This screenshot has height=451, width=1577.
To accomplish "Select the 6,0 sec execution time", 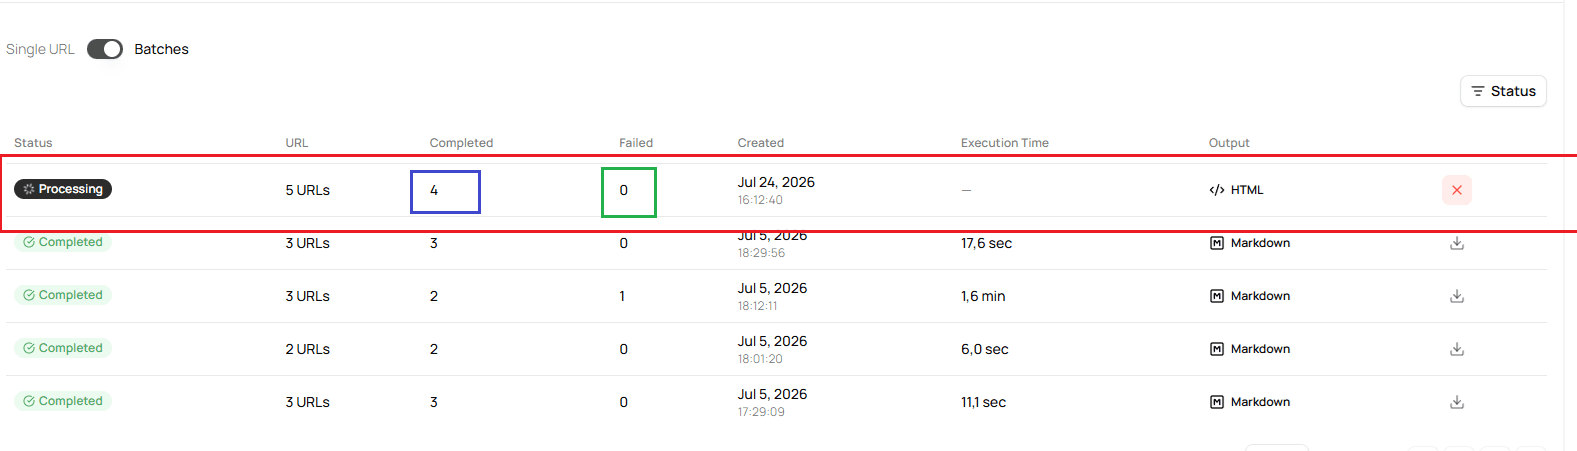I will point(985,349).
